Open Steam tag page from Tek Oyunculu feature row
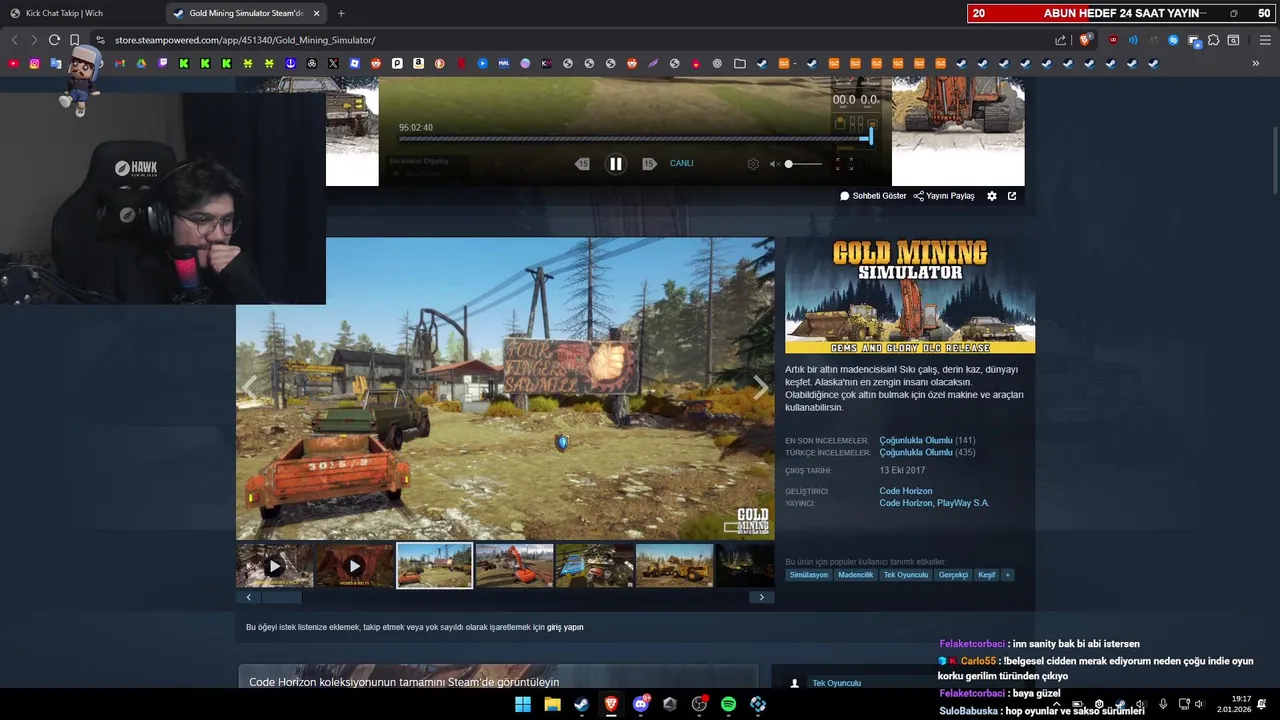1280x720 pixels. [x=837, y=683]
